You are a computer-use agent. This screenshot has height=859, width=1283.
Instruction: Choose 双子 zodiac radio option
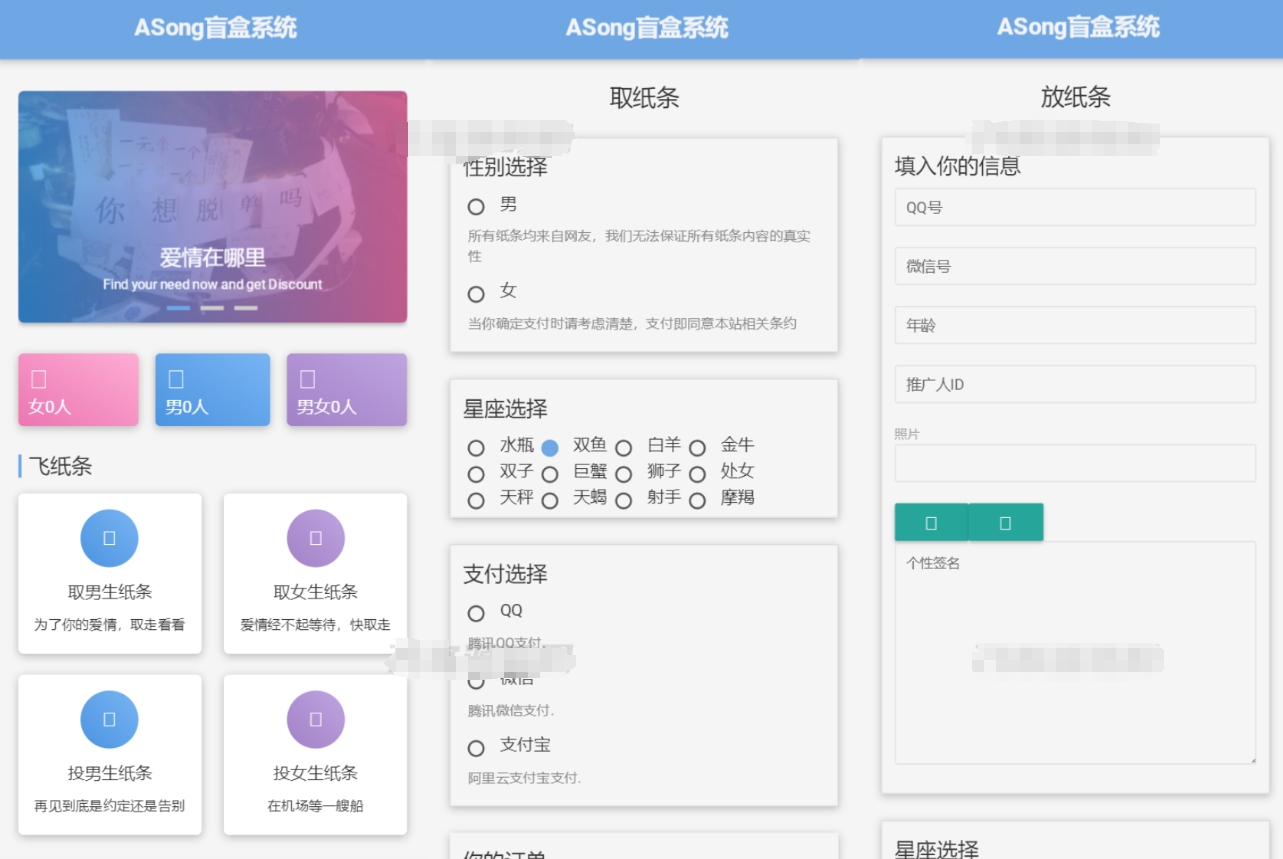476,473
